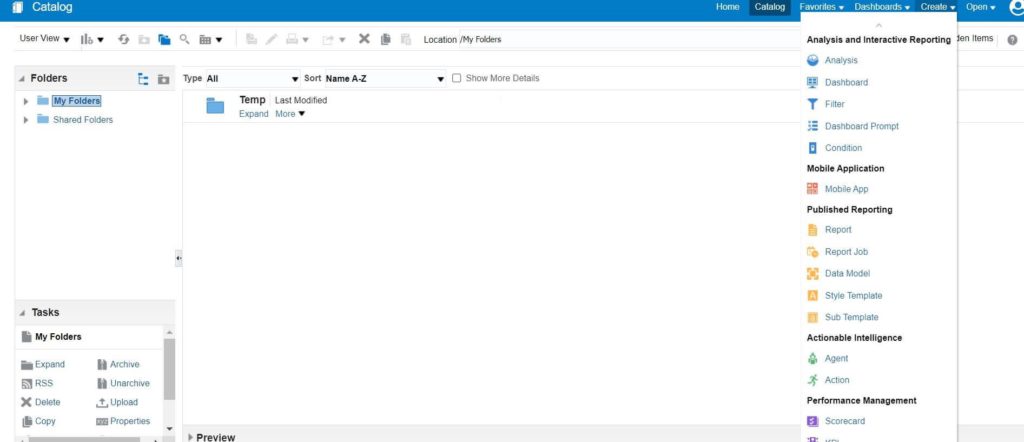Click the Paste icon in toolbar
The width and height of the screenshot is (1024, 442).
pos(406,39)
